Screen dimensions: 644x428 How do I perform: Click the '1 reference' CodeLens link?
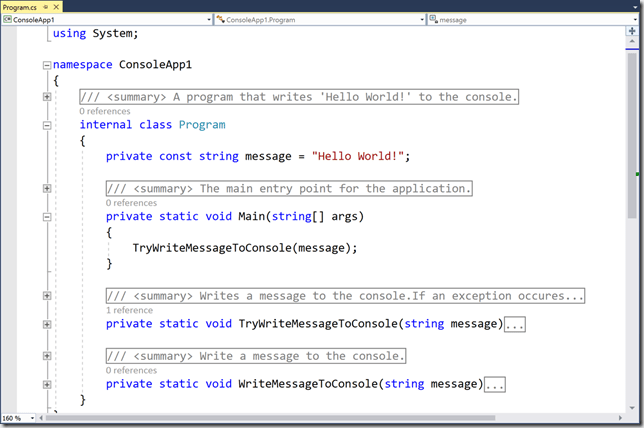[x=129, y=310]
